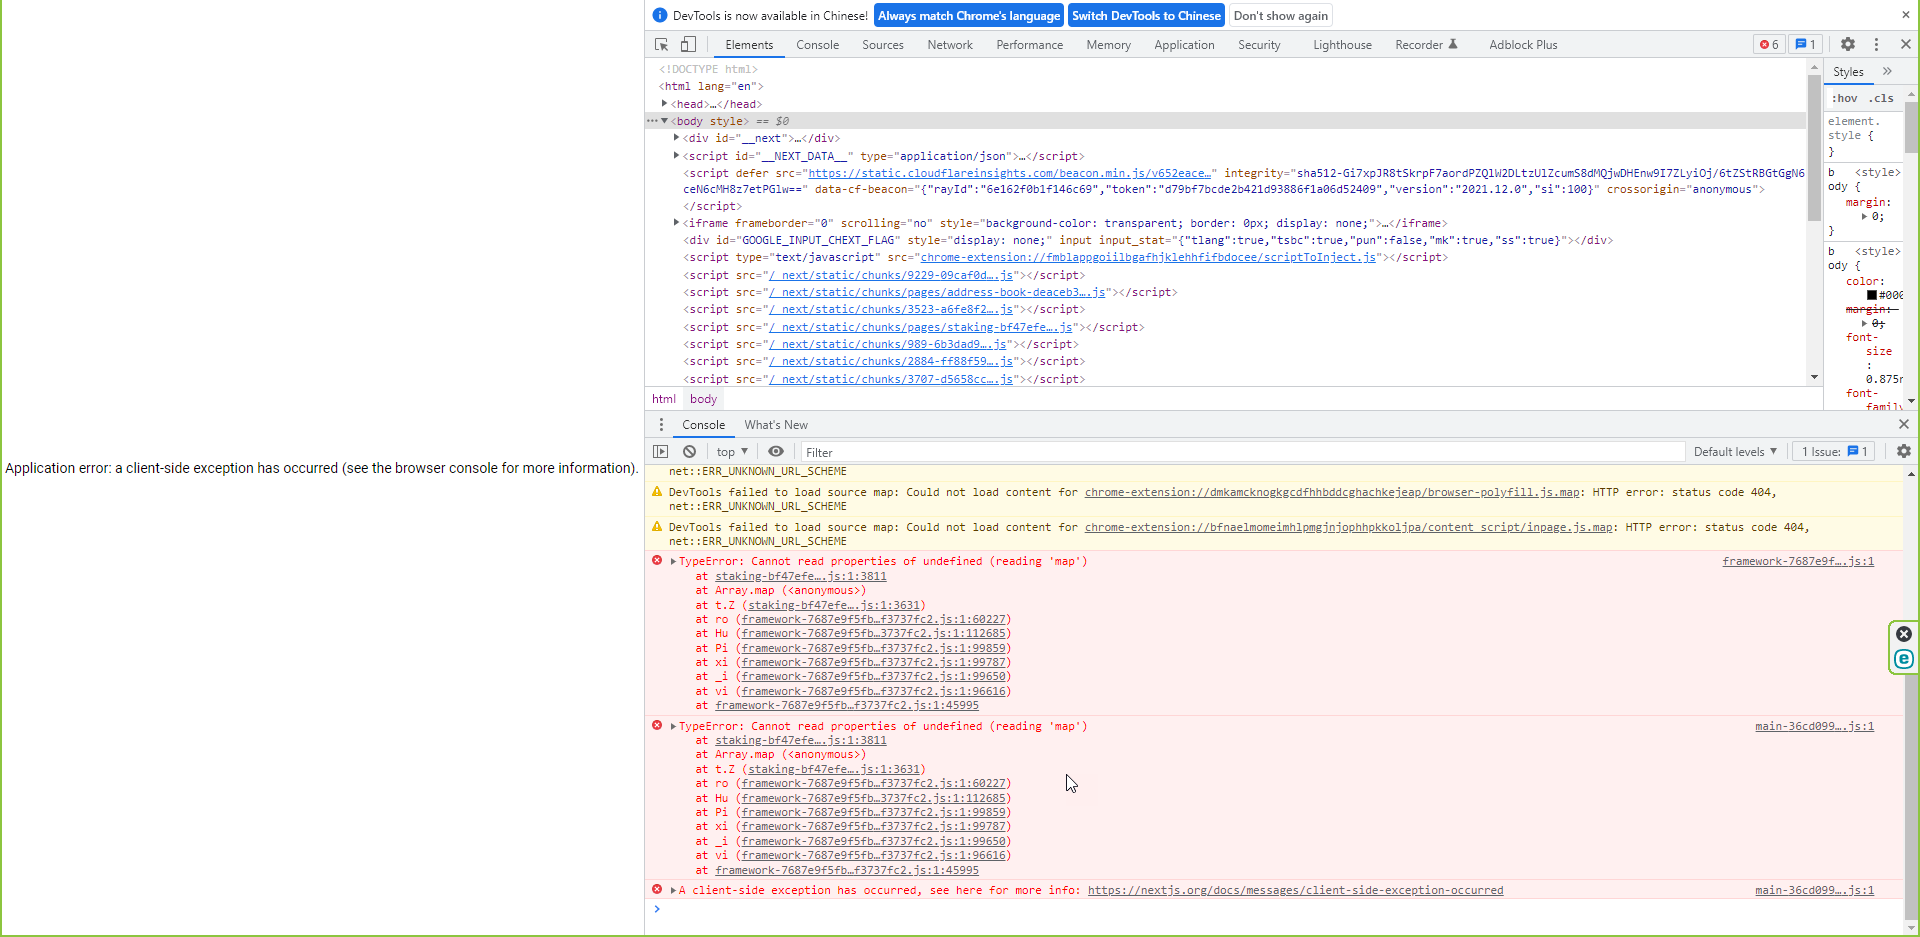This screenshot has width=1920, height=937.
Task: Select the What's New drawer tab
Action: click(x=776, y=425)
